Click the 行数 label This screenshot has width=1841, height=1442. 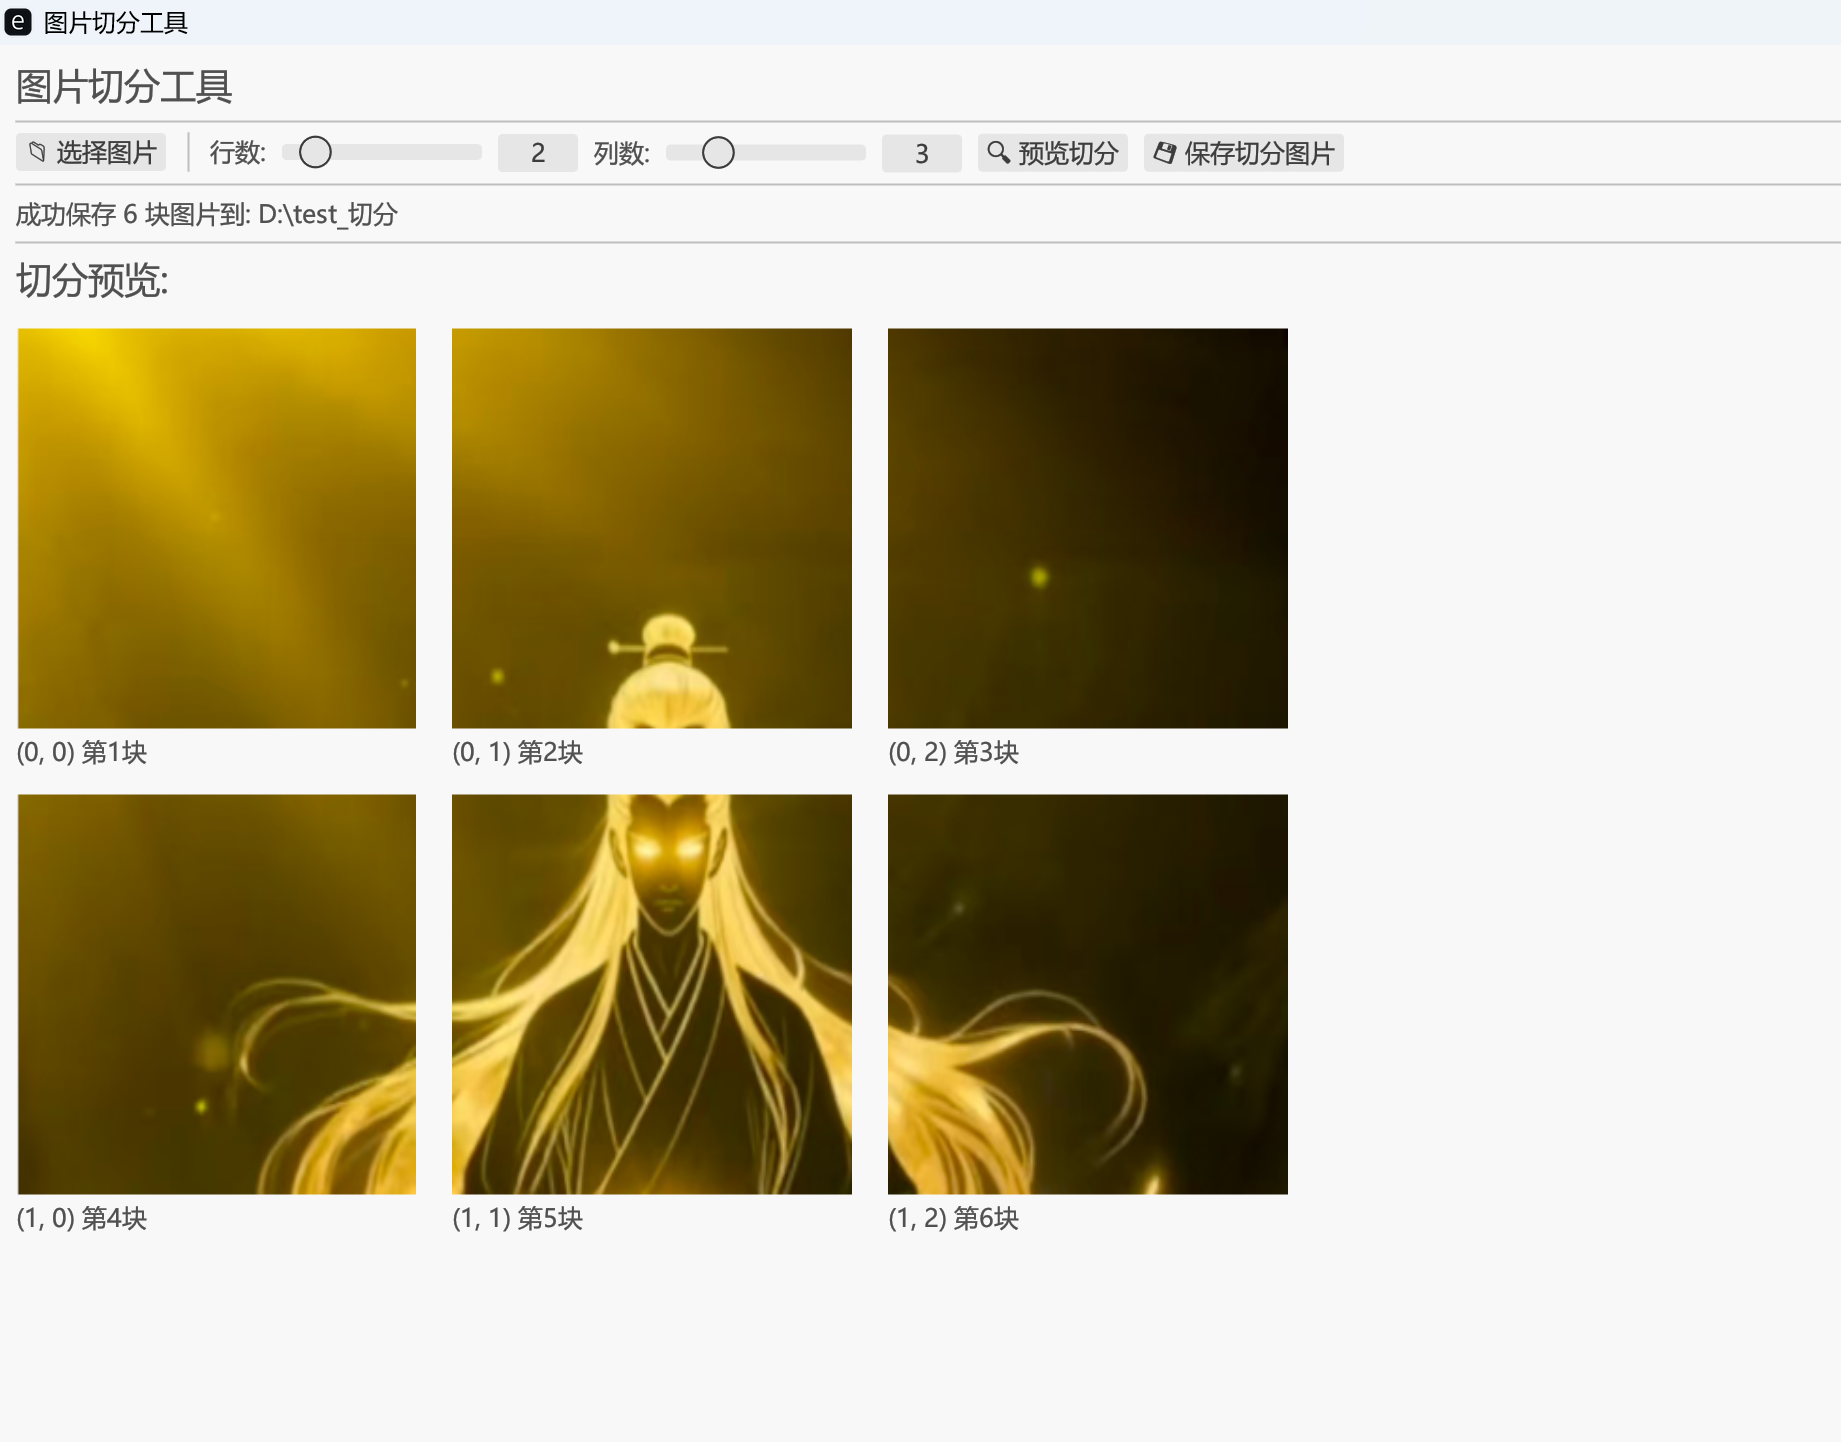(238, 153)
